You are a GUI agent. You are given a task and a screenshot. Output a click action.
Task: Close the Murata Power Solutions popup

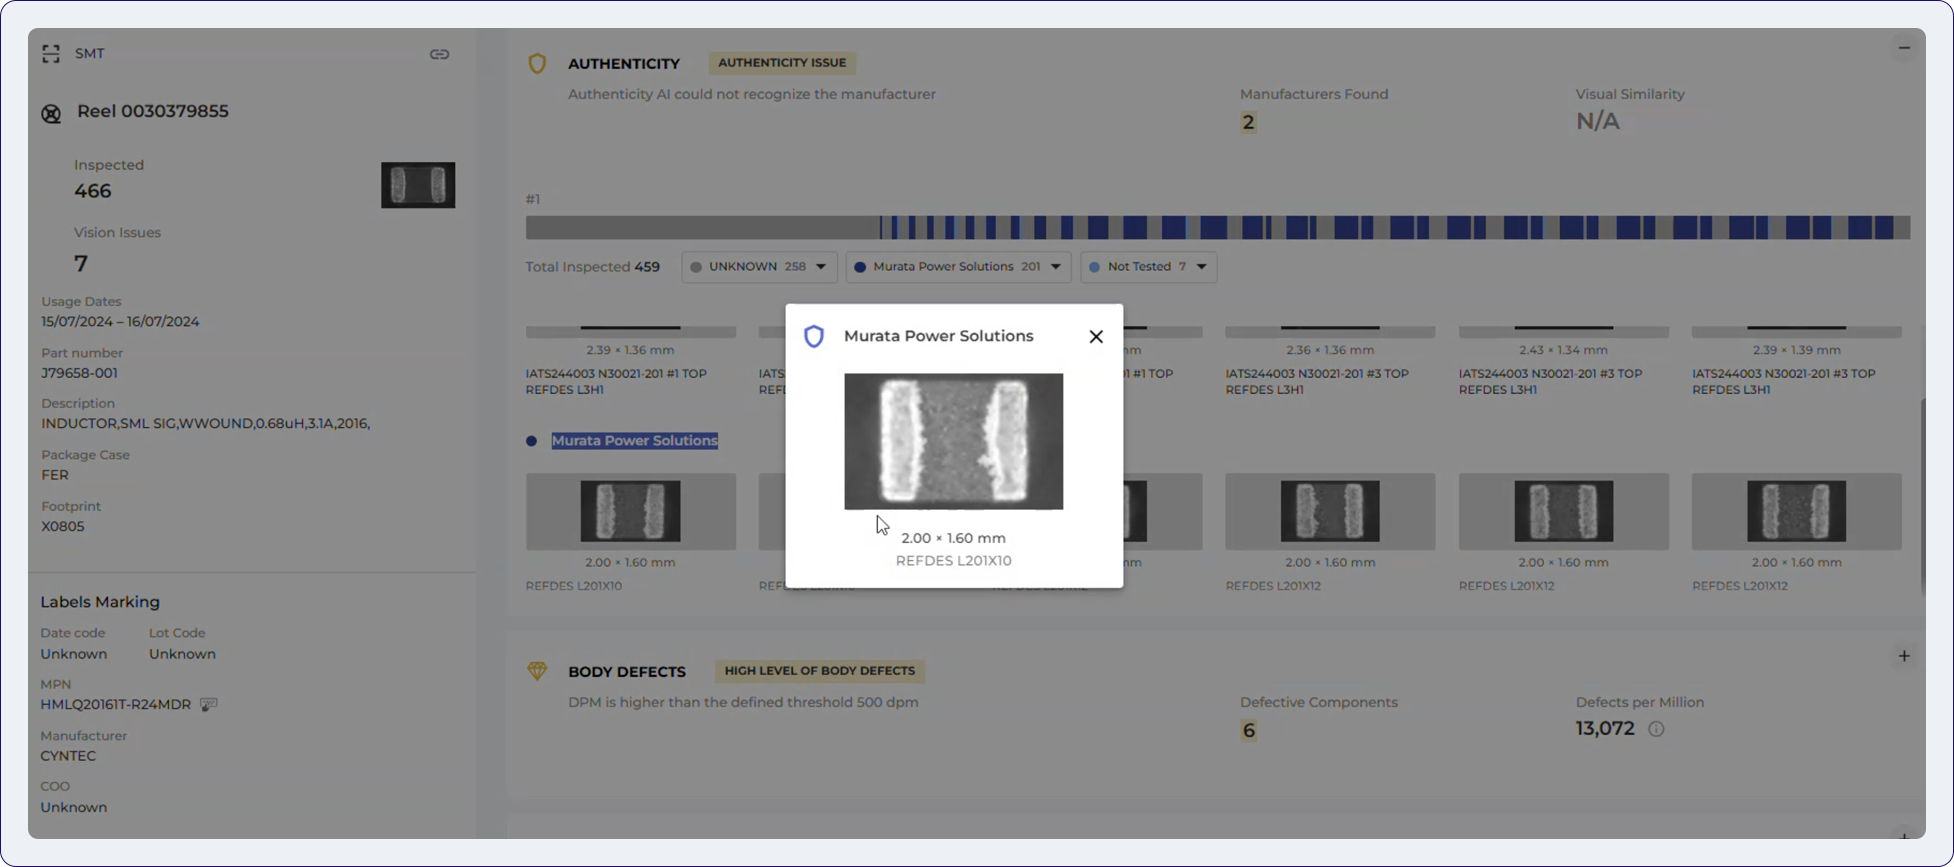[x=1096, y=337]
